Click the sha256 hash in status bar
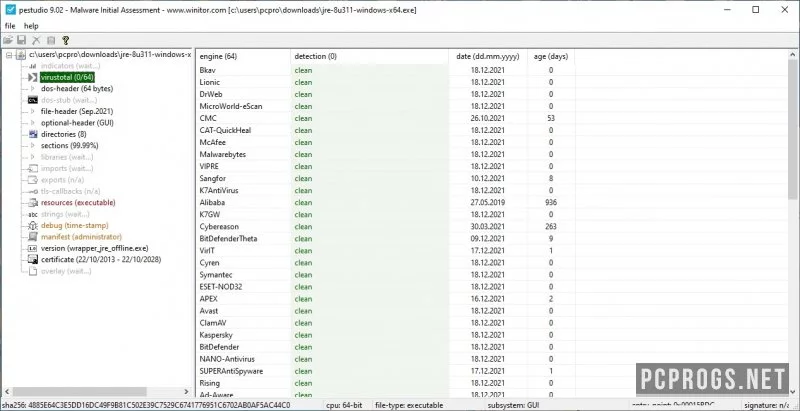 [x=146, y=405]
